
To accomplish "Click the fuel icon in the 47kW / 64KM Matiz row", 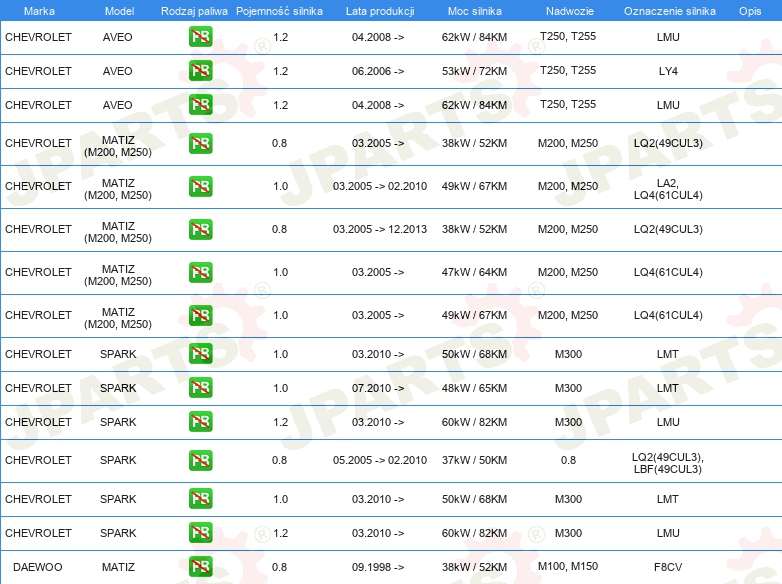I will tap(200, 272).
